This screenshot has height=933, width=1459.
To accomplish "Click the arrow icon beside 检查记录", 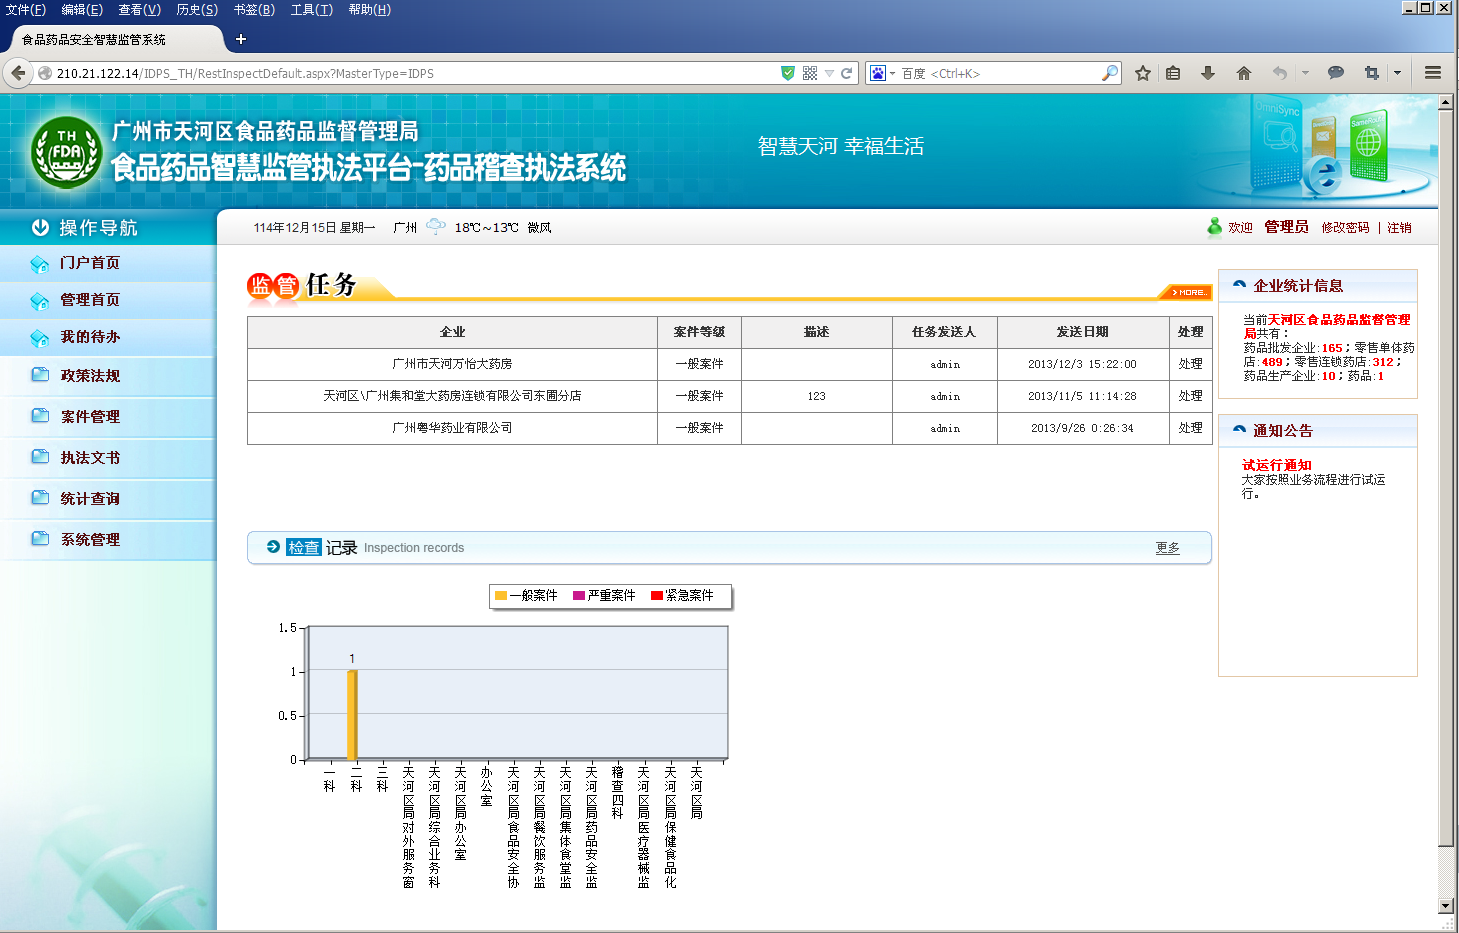I will coord(273,547).
